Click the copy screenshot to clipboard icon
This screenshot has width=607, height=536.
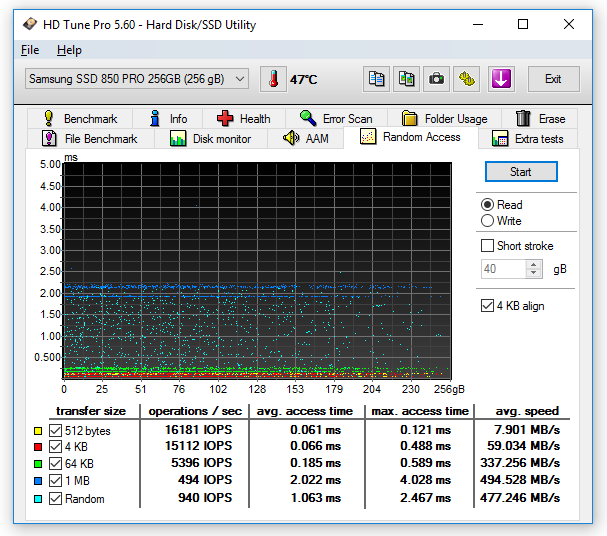coord(406,79)
